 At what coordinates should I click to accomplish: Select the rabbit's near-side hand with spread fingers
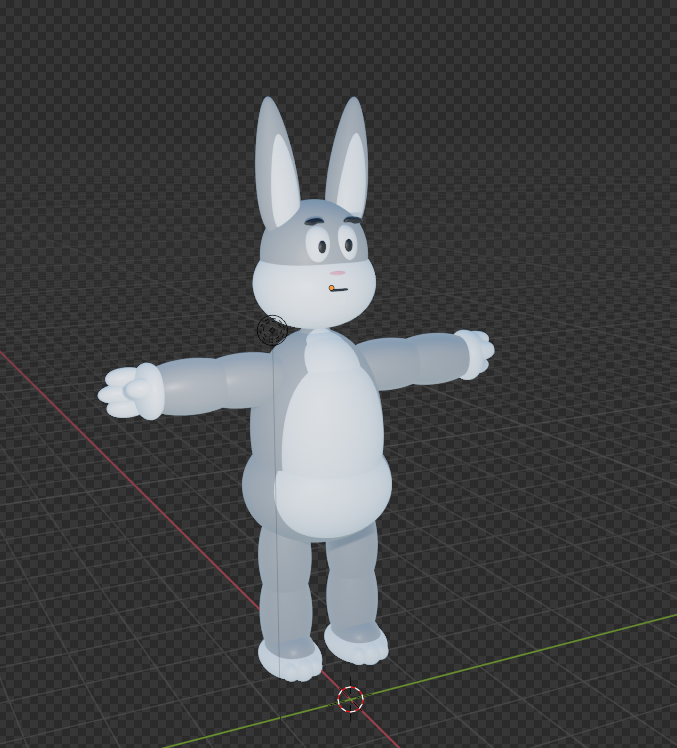pyautogui.click(x=130, y=392)
